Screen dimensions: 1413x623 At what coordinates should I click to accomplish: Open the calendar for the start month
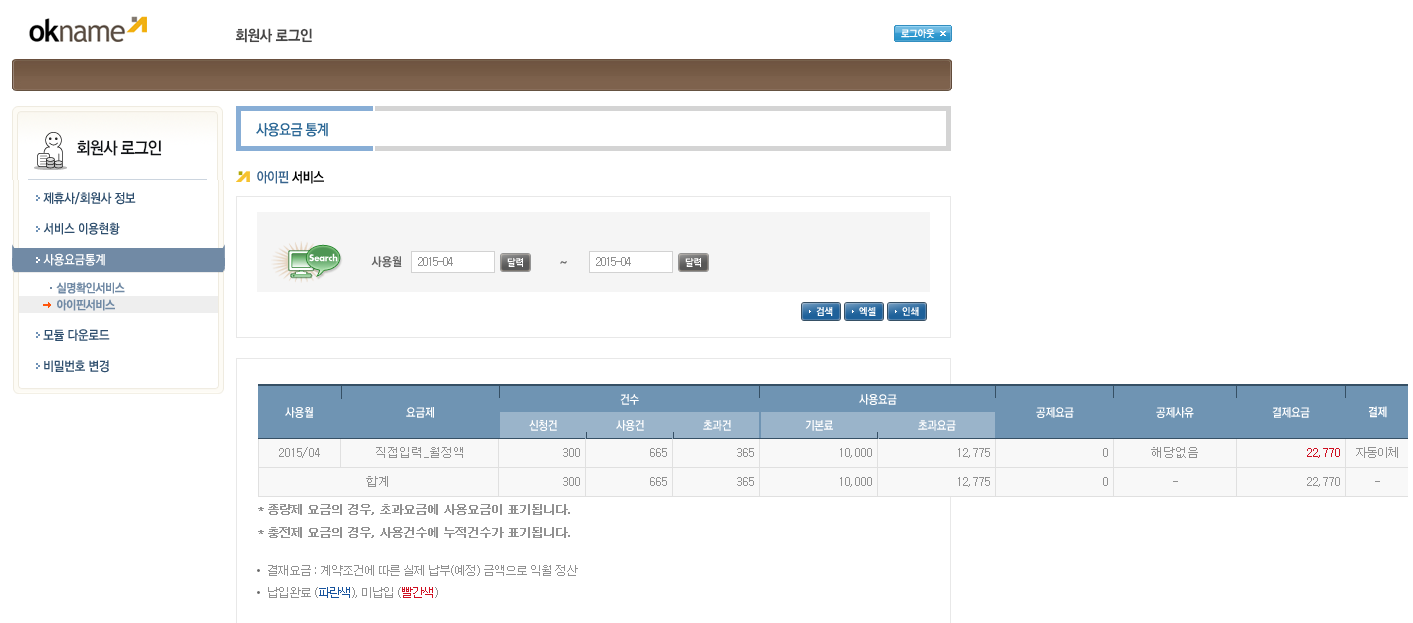515,263
